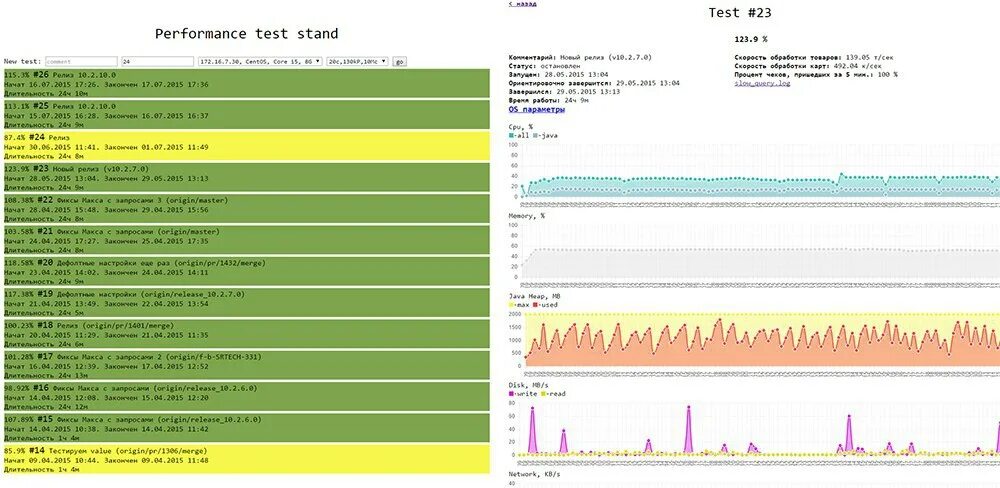Click the Ориентировочно завершится line
This screenshot has height=488, width=1000.
point(594,83)
